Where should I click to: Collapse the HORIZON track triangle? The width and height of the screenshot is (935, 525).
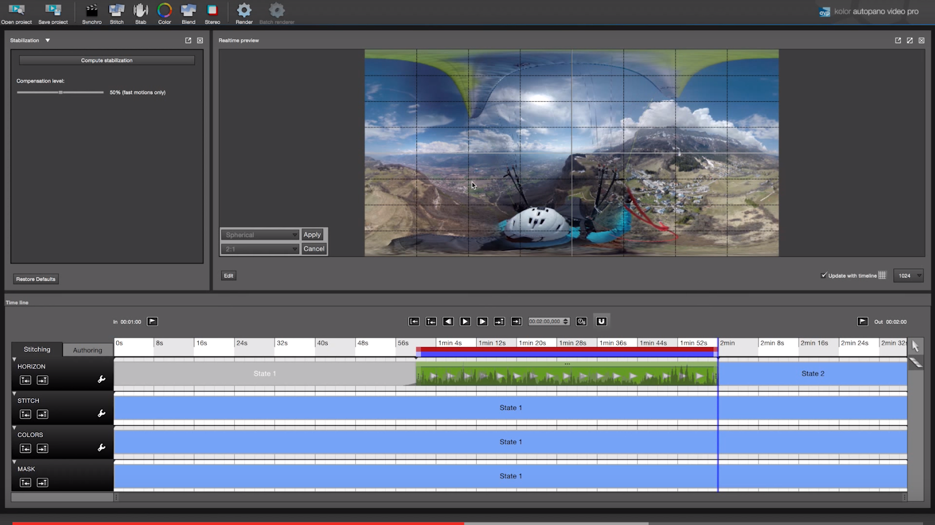[x=14, y=359]
